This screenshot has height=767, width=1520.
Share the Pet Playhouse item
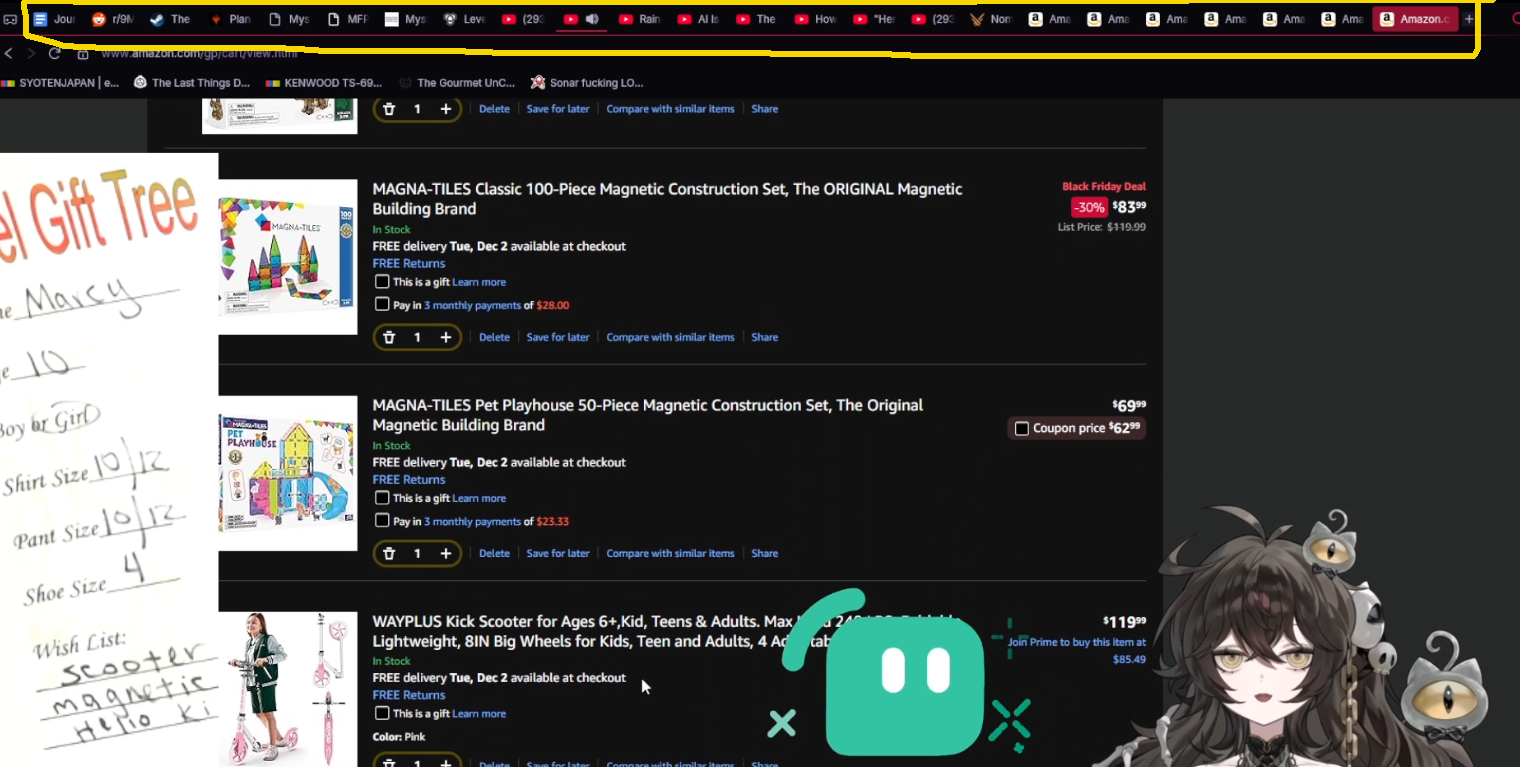[x=765, y=554]
